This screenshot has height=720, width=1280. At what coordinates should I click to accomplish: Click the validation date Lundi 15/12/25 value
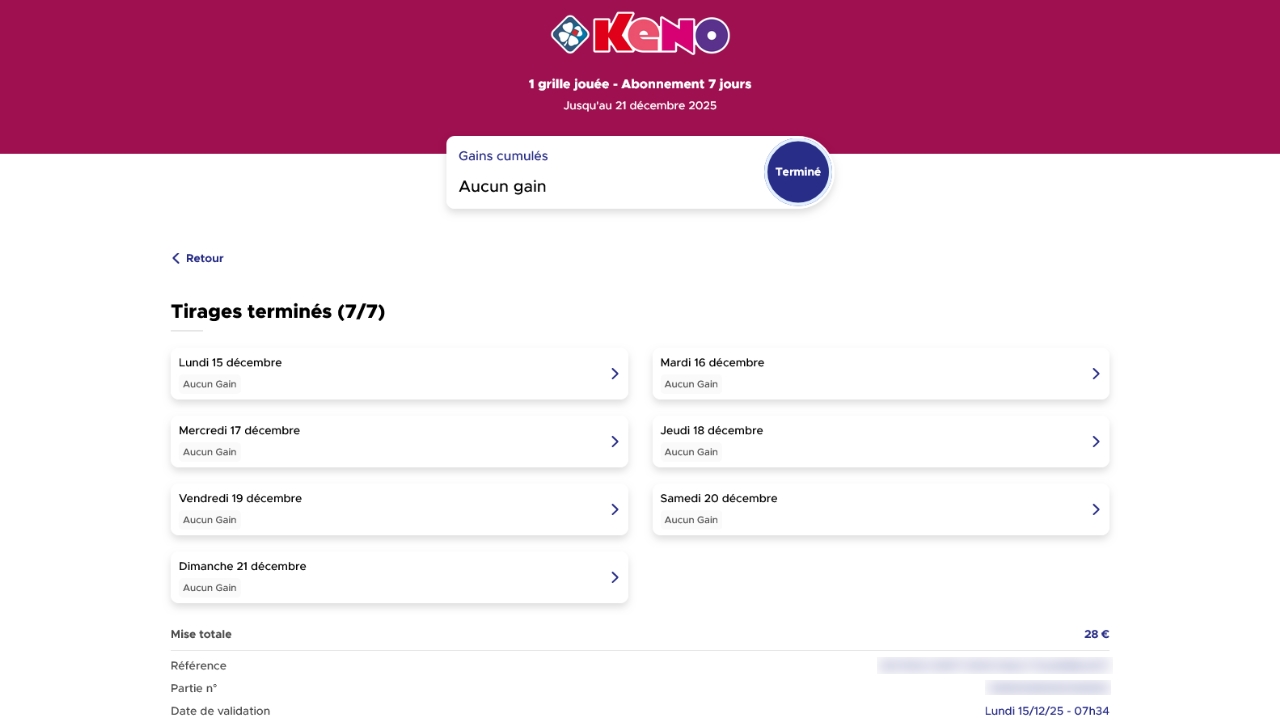1046,711
